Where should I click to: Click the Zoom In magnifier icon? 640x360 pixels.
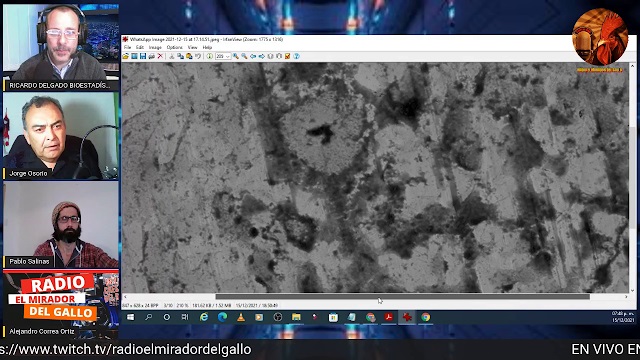236,56
